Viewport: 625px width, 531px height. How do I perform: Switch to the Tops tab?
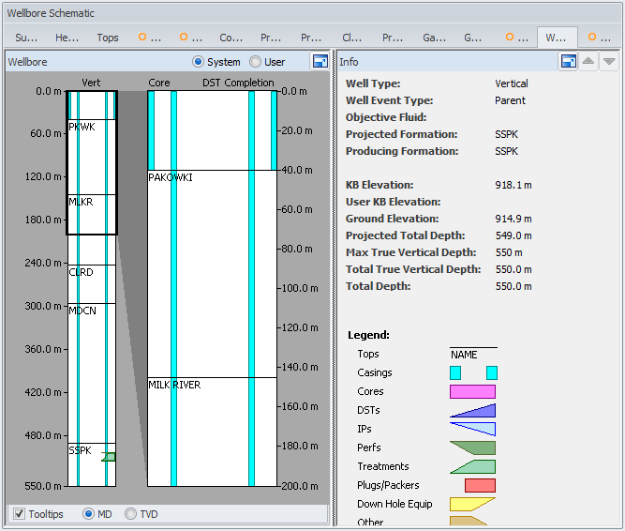point(107,38)
